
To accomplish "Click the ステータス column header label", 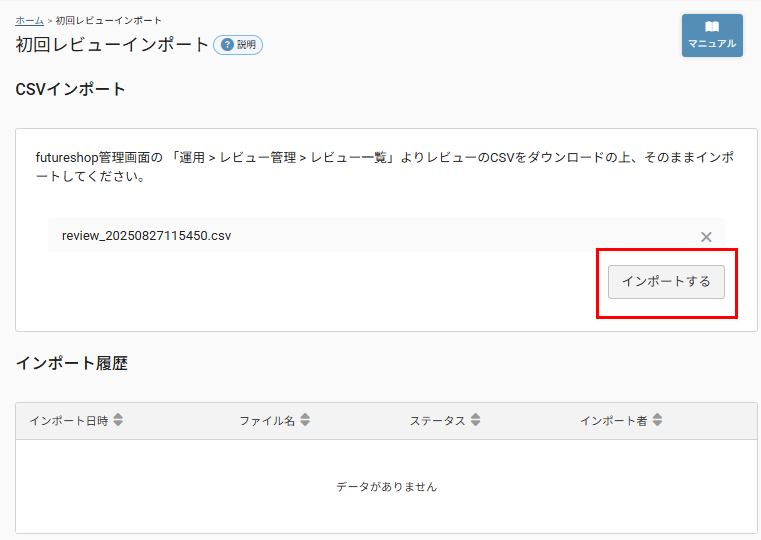I will click(437, 421).
